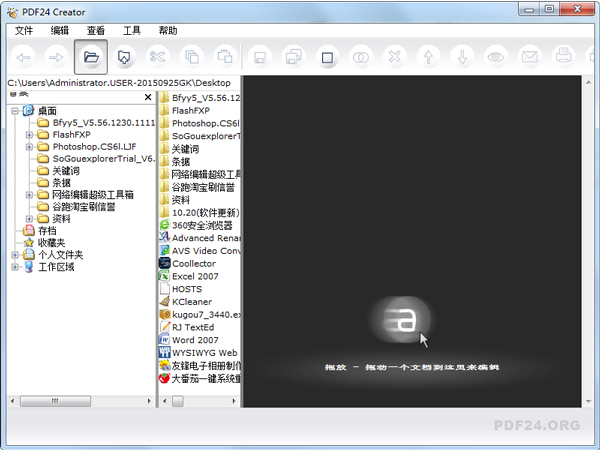
Task: Click the email envelope icon
Action: pyautogui.click(x=530, y=57)
